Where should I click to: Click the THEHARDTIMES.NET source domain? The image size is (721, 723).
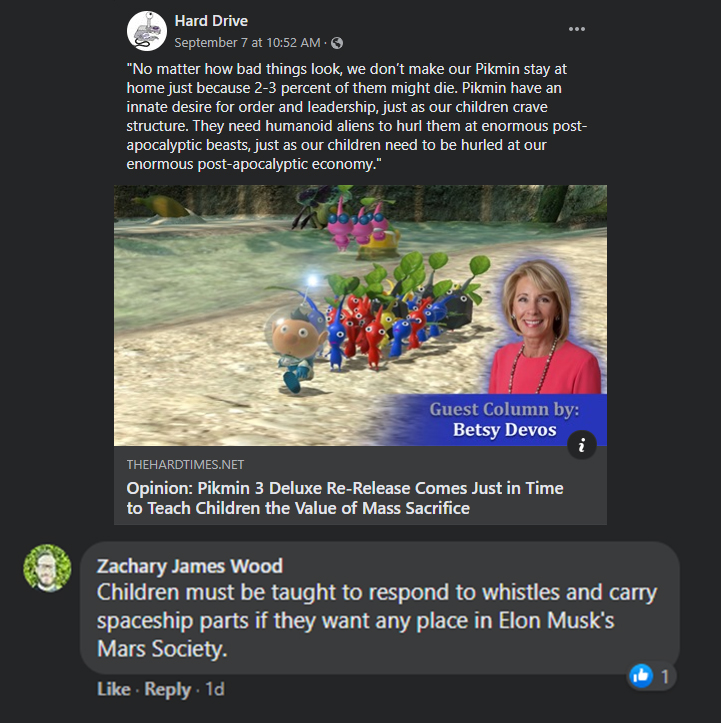coord(185,465)
